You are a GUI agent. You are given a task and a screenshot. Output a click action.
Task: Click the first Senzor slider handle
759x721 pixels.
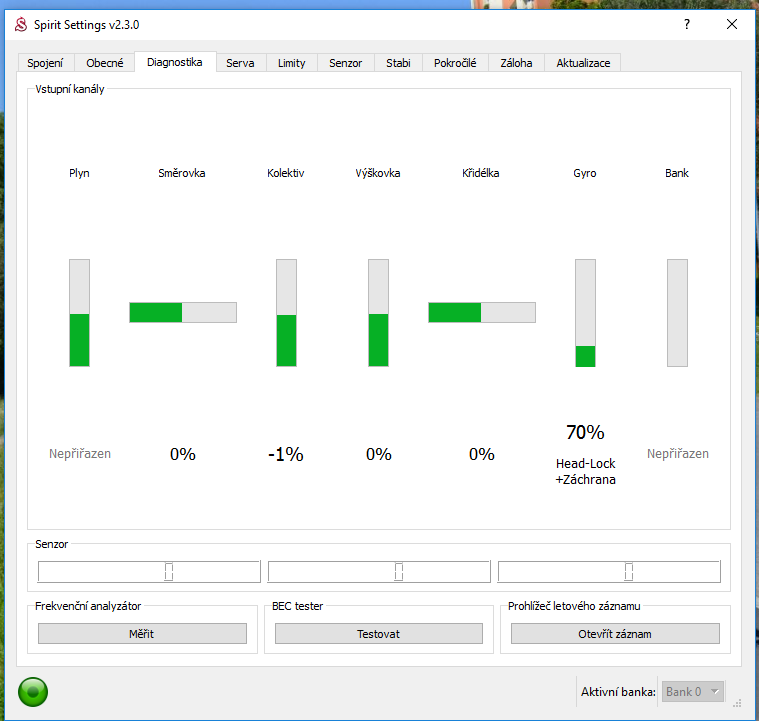[x=169, y=572]
